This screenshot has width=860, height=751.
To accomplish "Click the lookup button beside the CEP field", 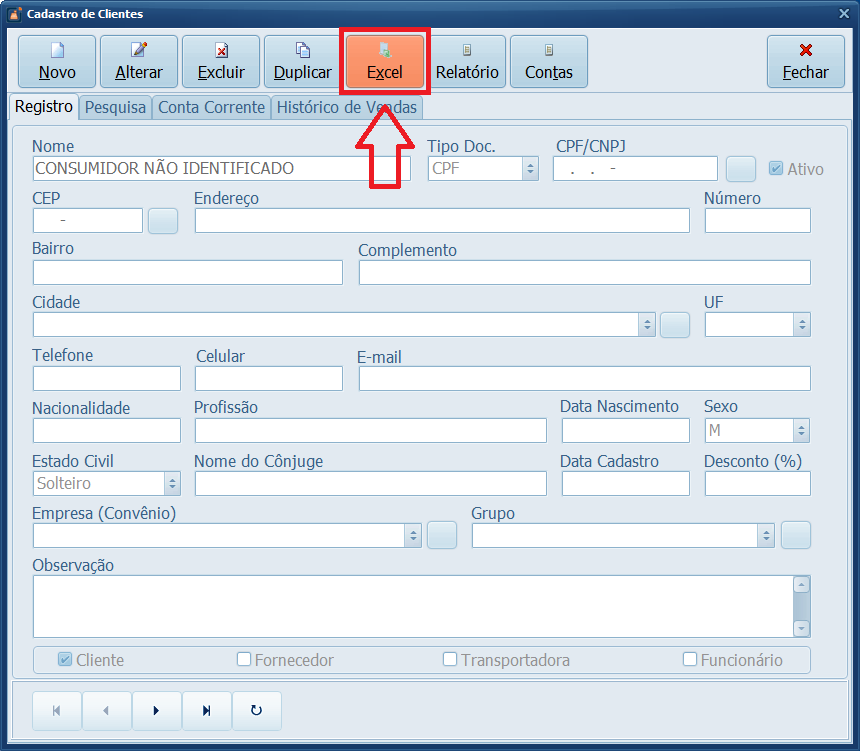I will (163, 221).
